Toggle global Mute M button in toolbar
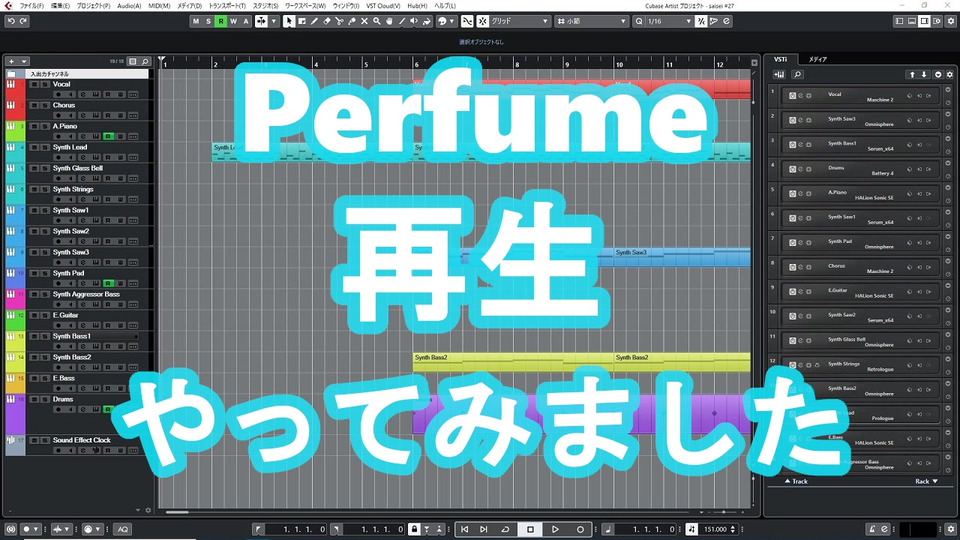Viewport: 960px width, 540px height. [196, 21]
